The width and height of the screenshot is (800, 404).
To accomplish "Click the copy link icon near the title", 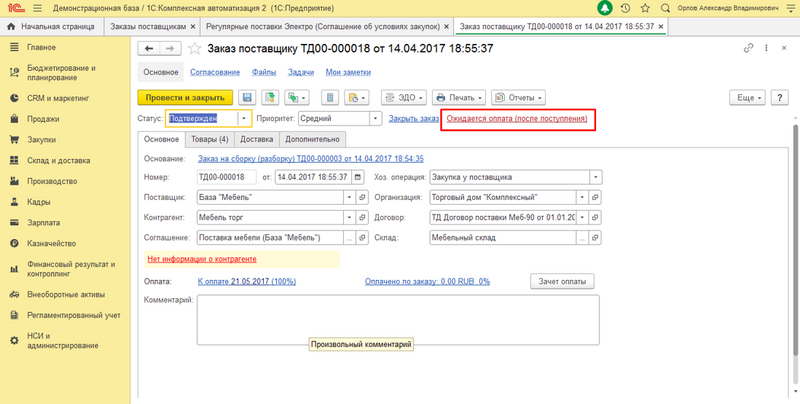I will click(x=746, y=49).
